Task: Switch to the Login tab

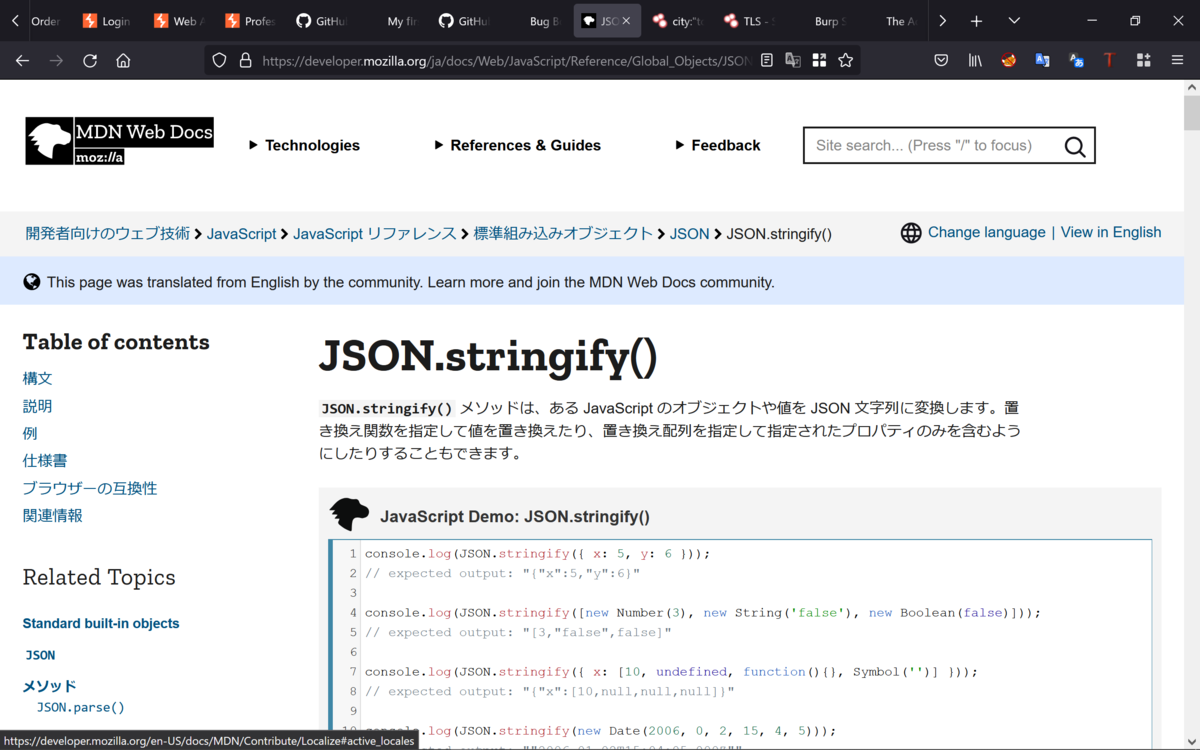Action: tap(106, 21)
